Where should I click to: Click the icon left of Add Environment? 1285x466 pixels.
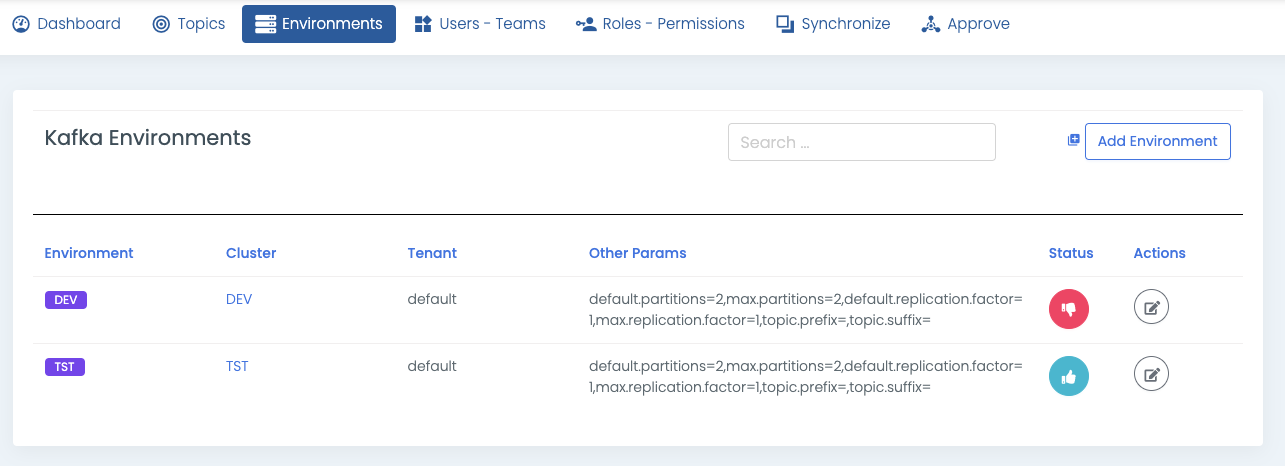(1073, 141)
